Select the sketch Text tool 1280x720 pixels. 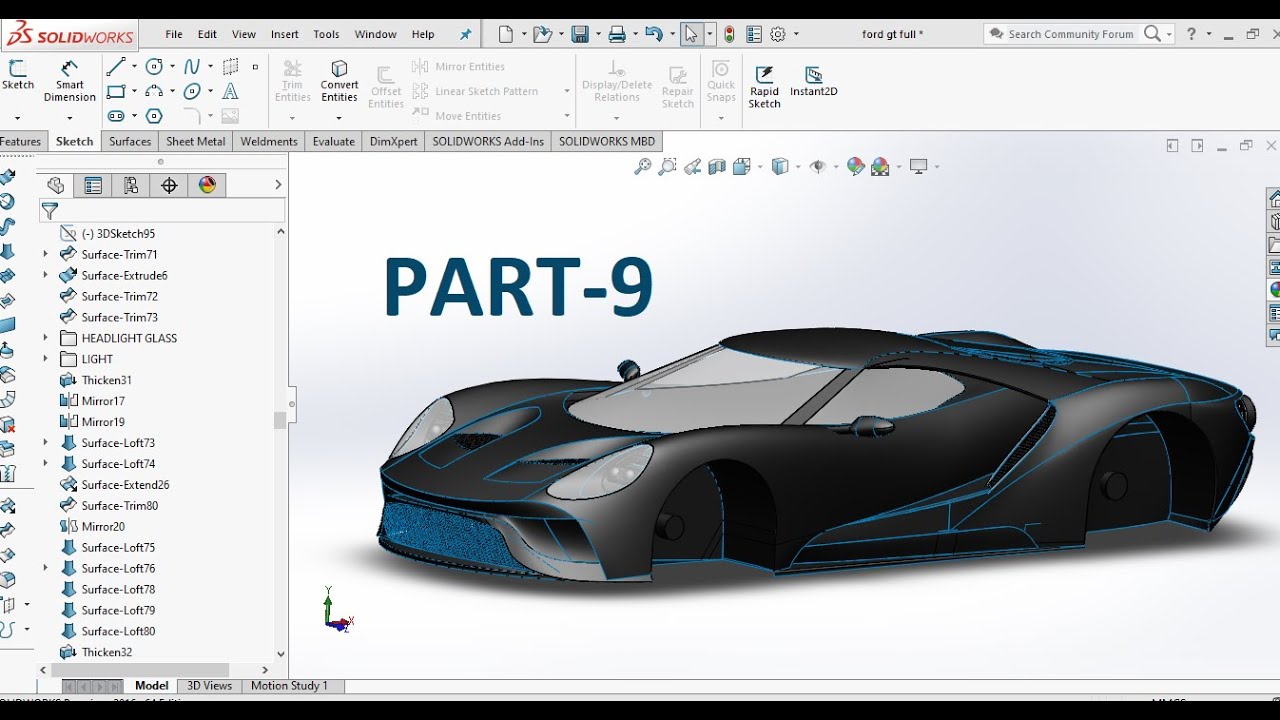[x=230, y=91]
